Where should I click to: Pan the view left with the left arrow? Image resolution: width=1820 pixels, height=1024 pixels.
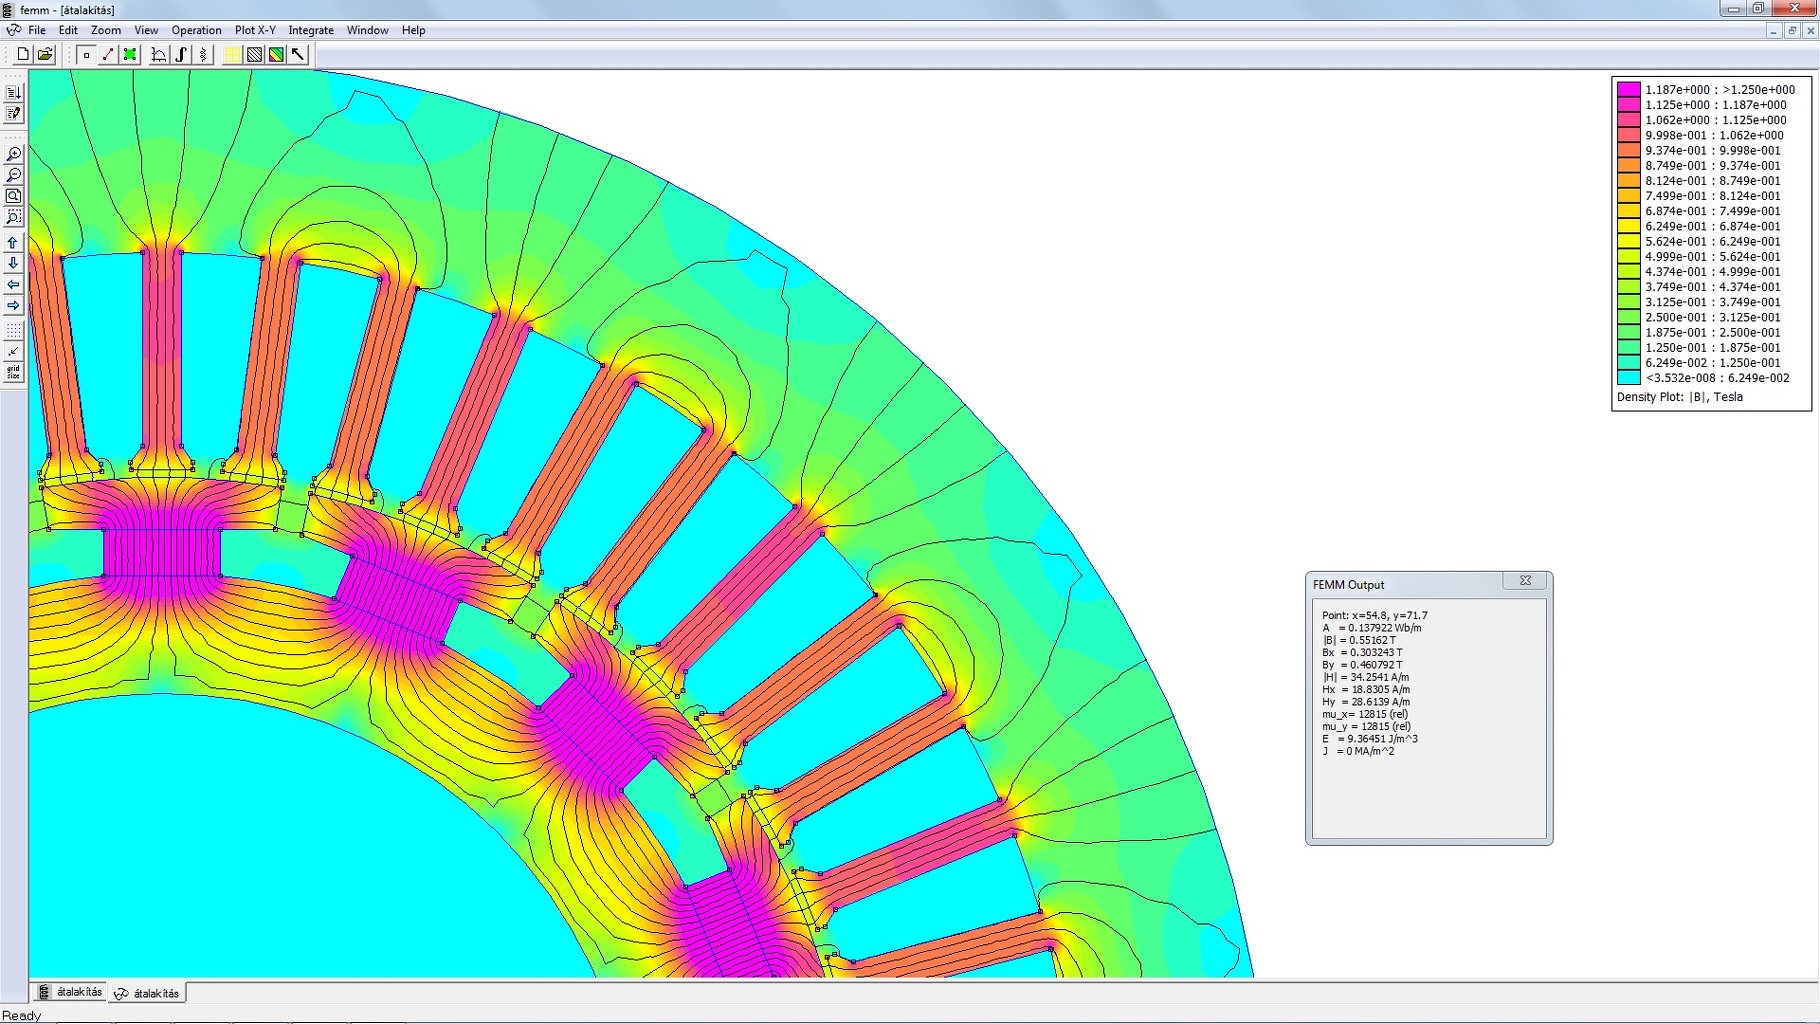pyautogui.click(x=13, y=284)
